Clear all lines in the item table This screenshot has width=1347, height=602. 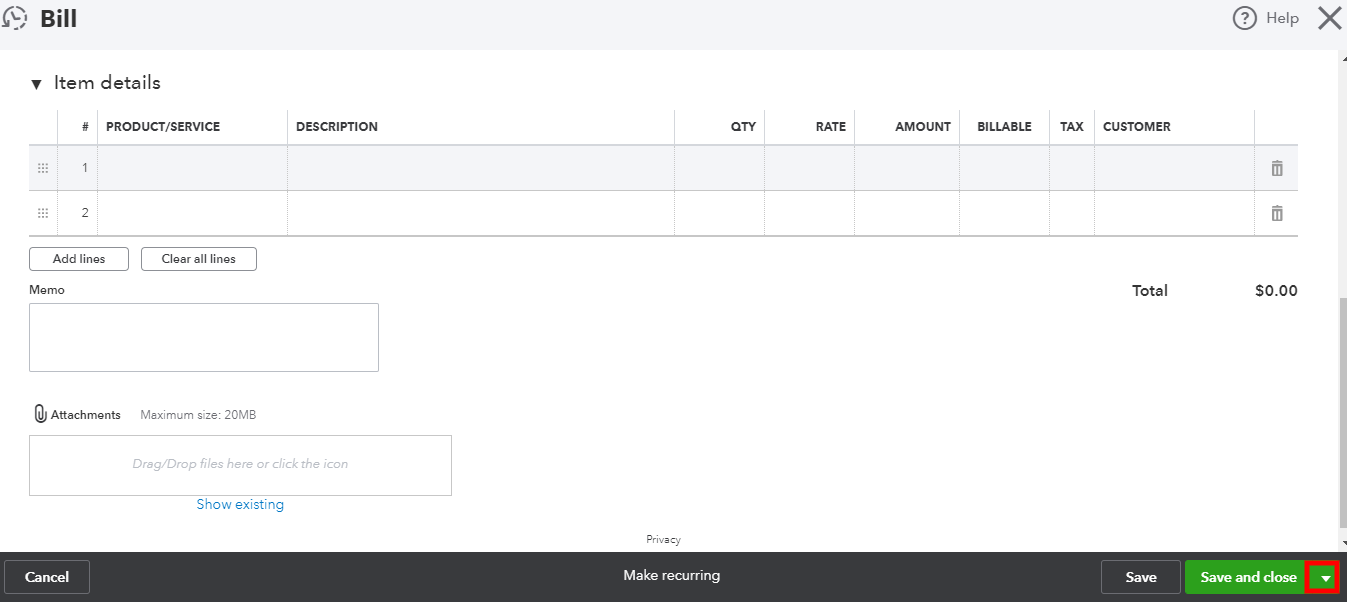pos(198,258)
